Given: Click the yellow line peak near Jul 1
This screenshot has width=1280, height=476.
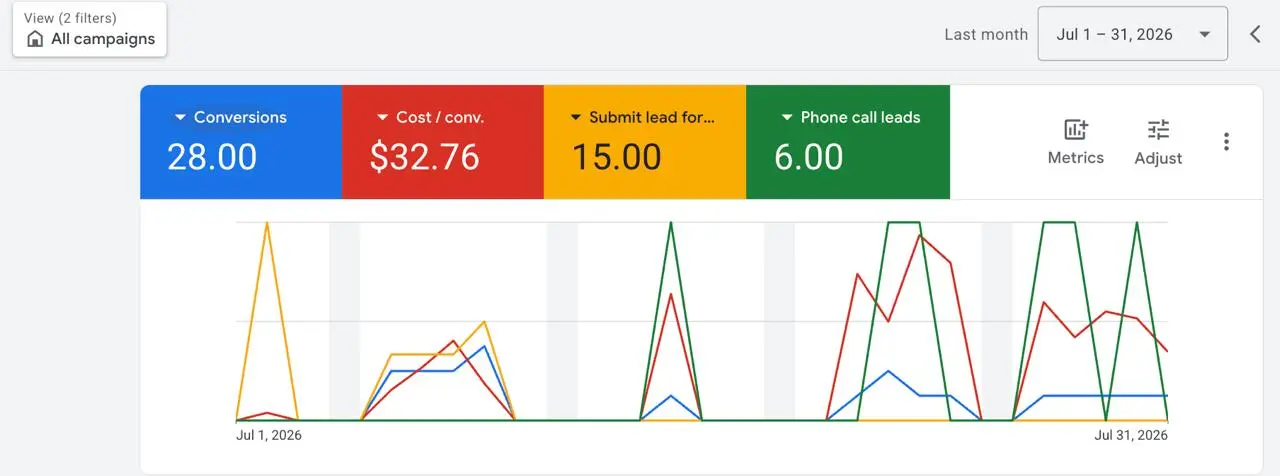Looking at the screenshot, I should coord(267,223).
